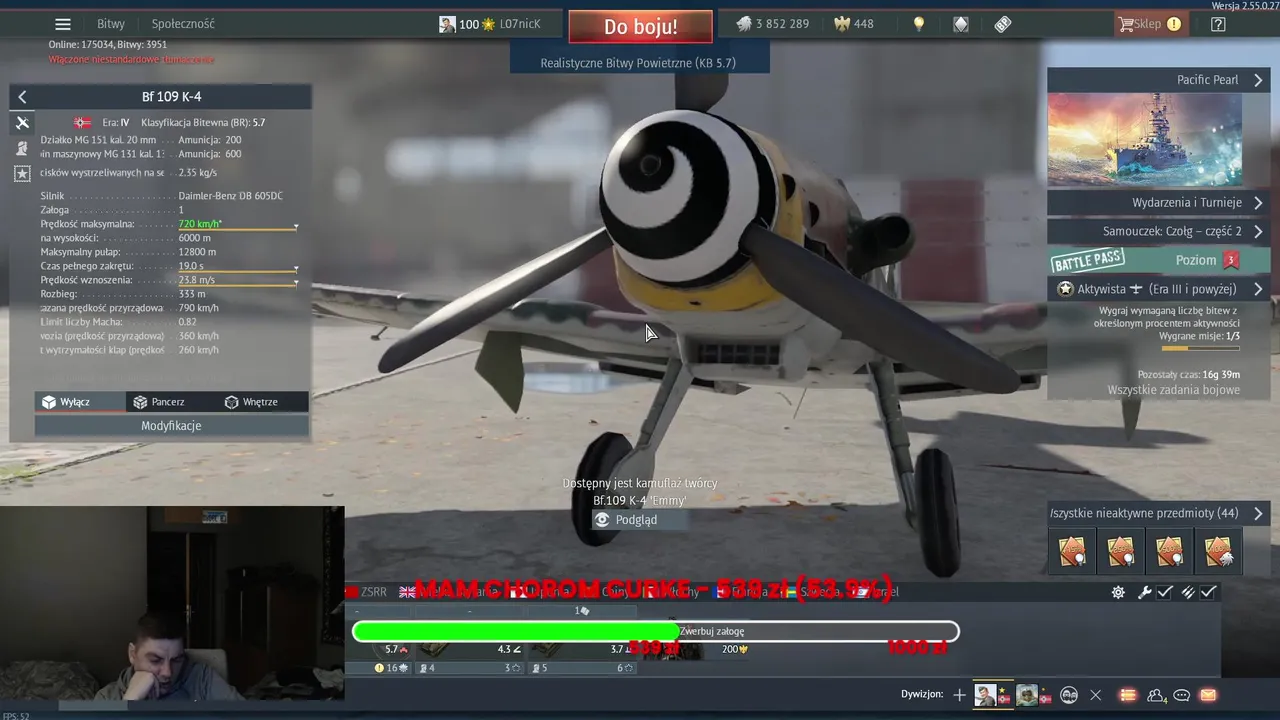Open the Bitwy menu
The image size is (1280, 720).
click(111, 24)
